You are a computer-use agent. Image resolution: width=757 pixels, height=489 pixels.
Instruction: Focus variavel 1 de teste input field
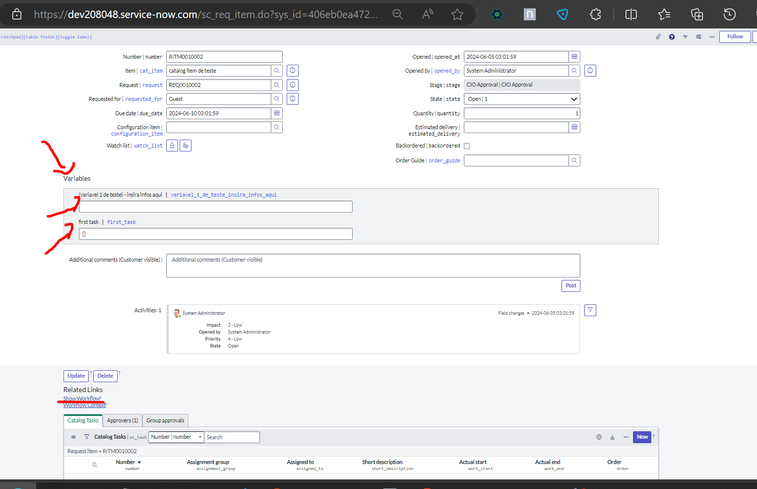click(215, 207)
